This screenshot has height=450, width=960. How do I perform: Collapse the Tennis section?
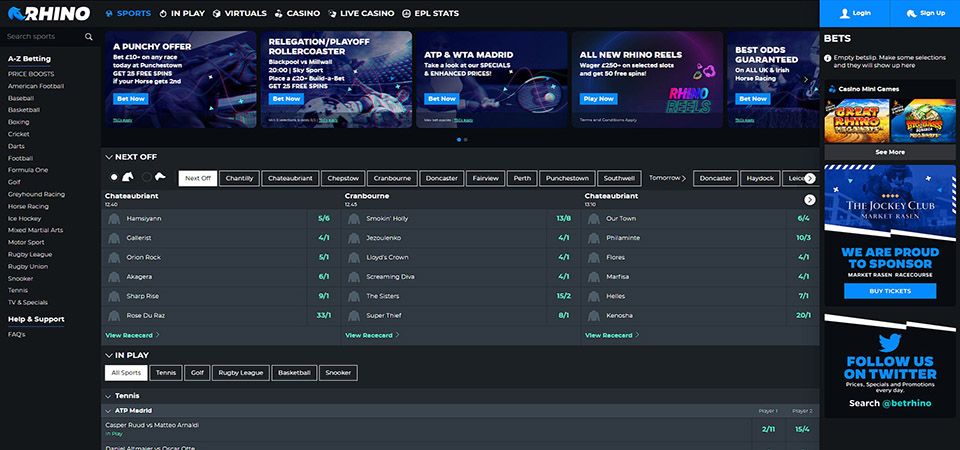click(109, 396)
